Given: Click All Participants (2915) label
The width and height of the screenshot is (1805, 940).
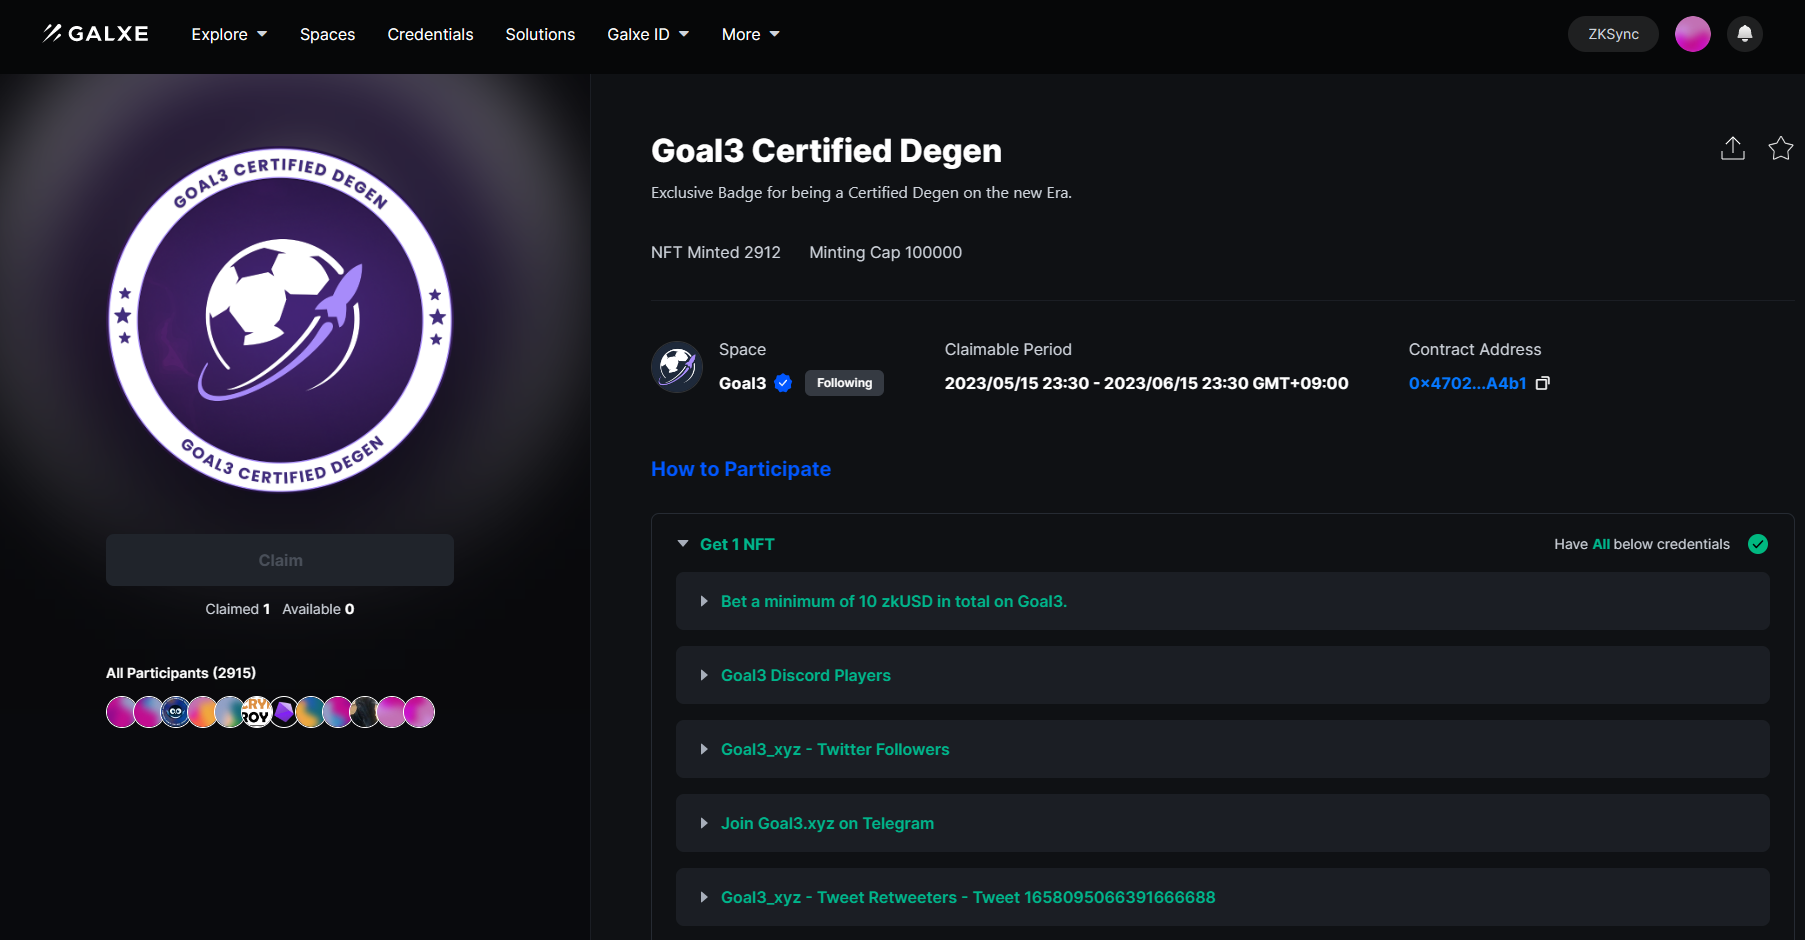Looking at the screenshot, I should click(x=181, y=673).
